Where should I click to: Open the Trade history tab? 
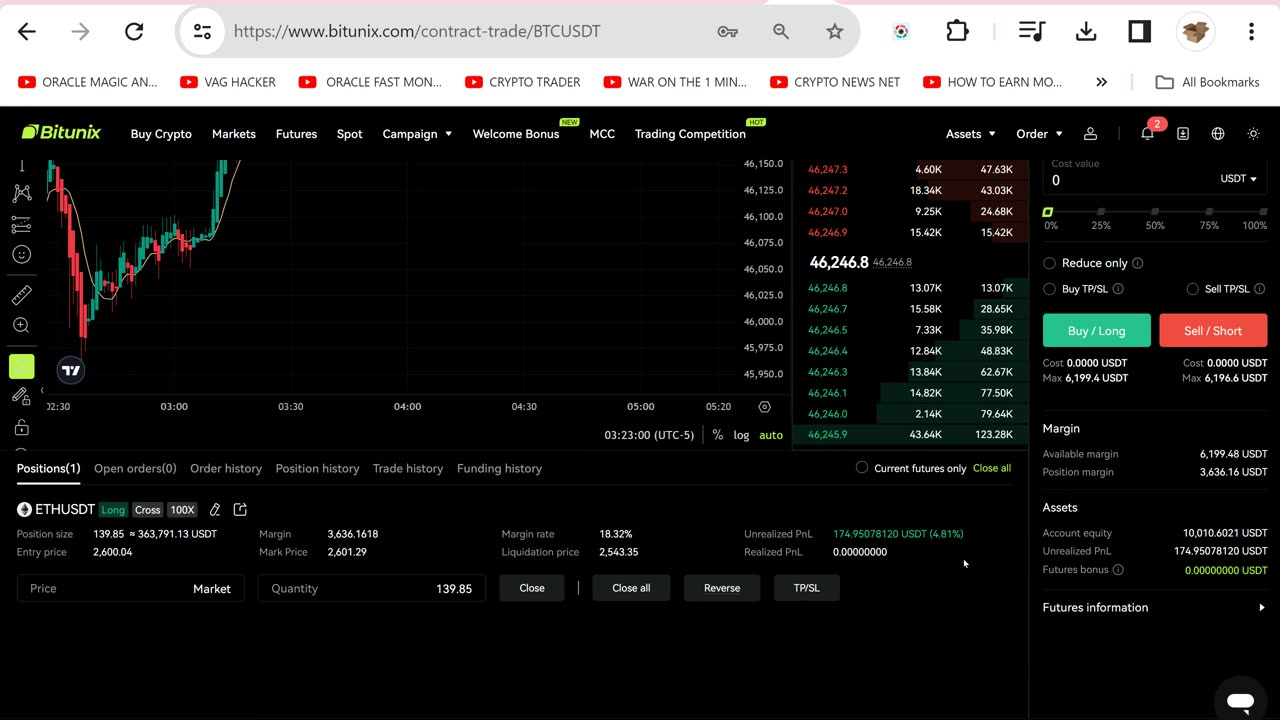[408, 468]
